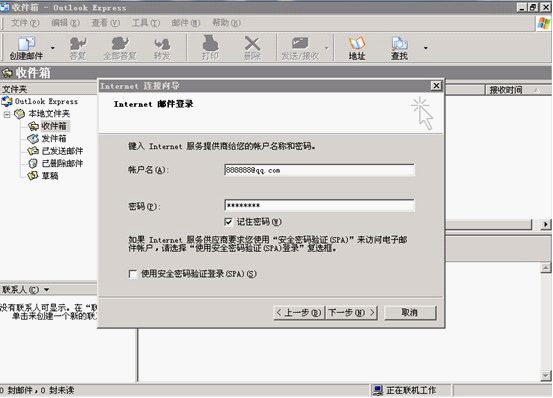
Task: Click the message list horizontal scroll right arrow
Action: (x=546, y=224)
